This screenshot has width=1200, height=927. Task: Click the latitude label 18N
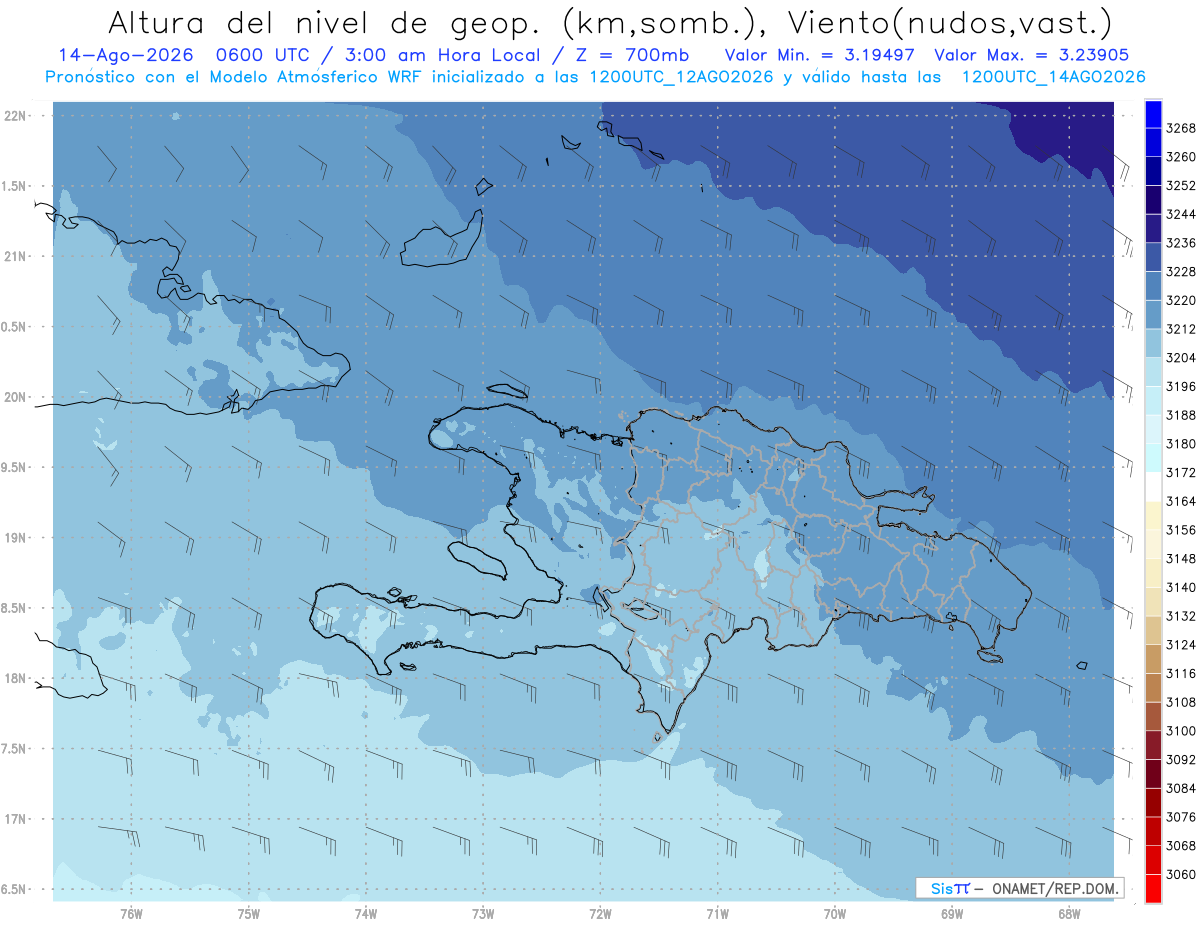click(15, 678)
